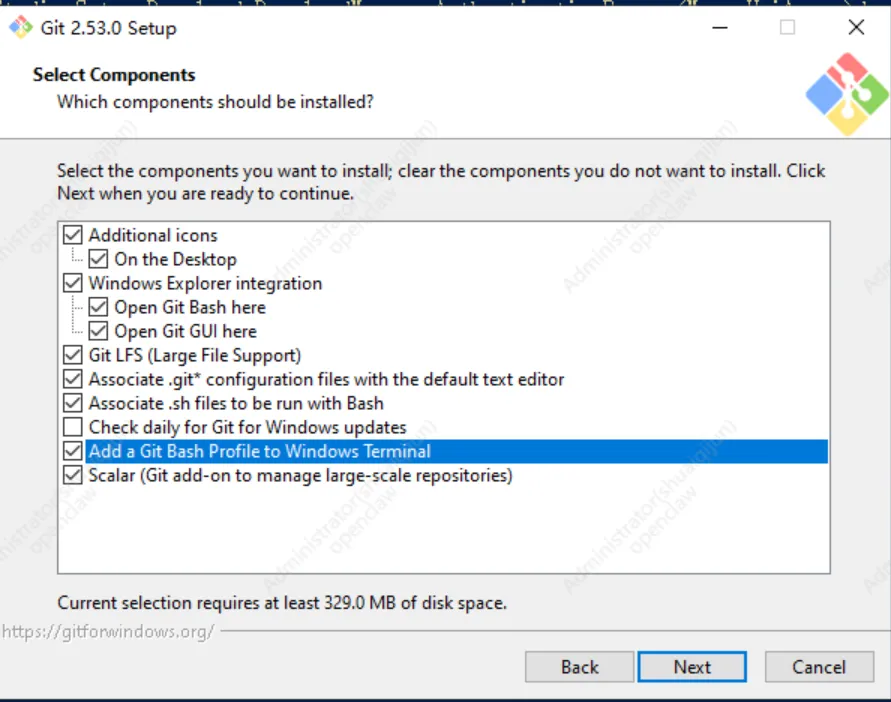Toggle the Open Git GUI here checkbox
Screen dimensions: 891x702
pyautogui.click(x=98, y=331)
